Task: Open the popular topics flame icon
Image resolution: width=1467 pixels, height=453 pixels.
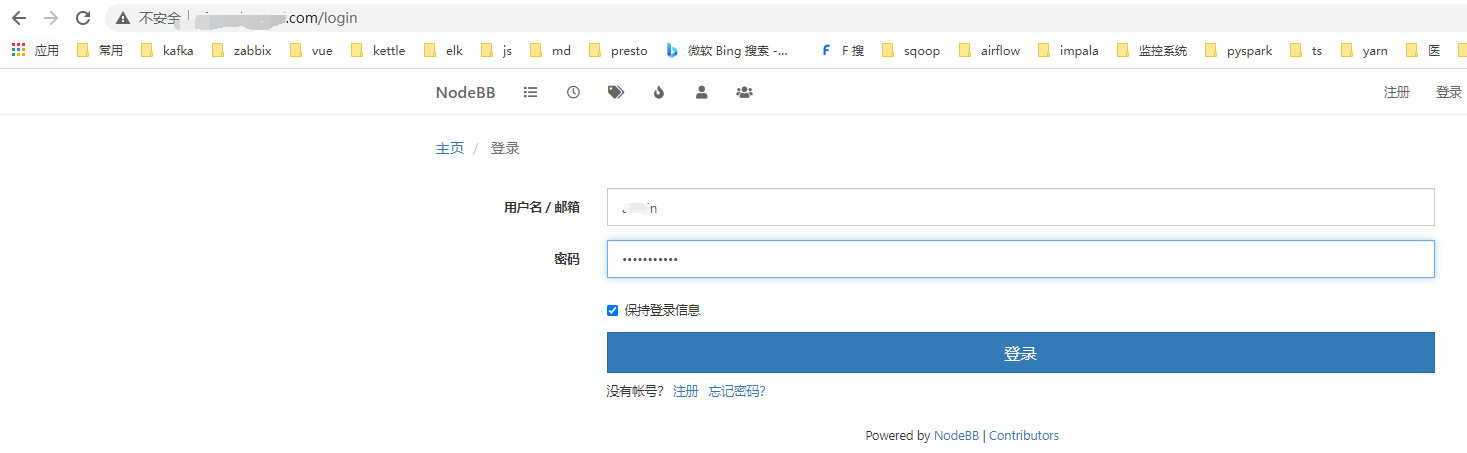Action: click(658, 92)
